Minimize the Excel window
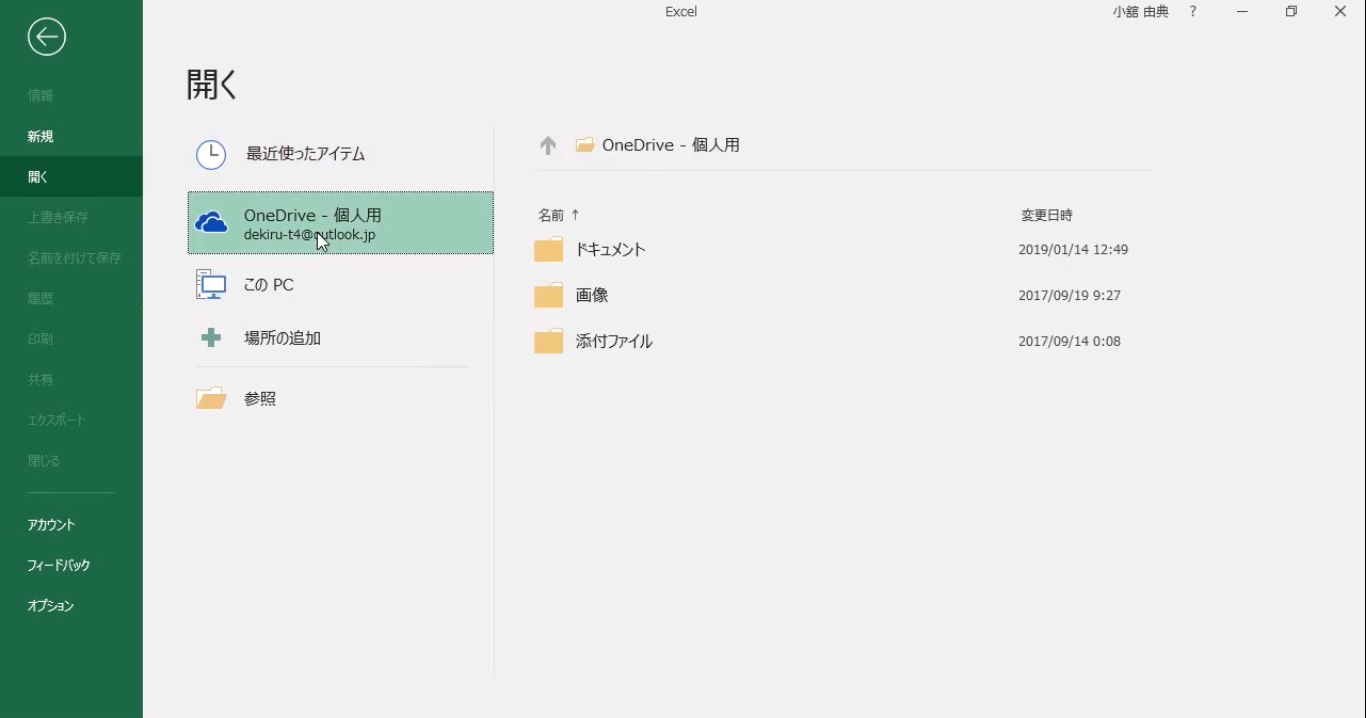This screenshot has height=718, width=1366. click(1242, 12)
